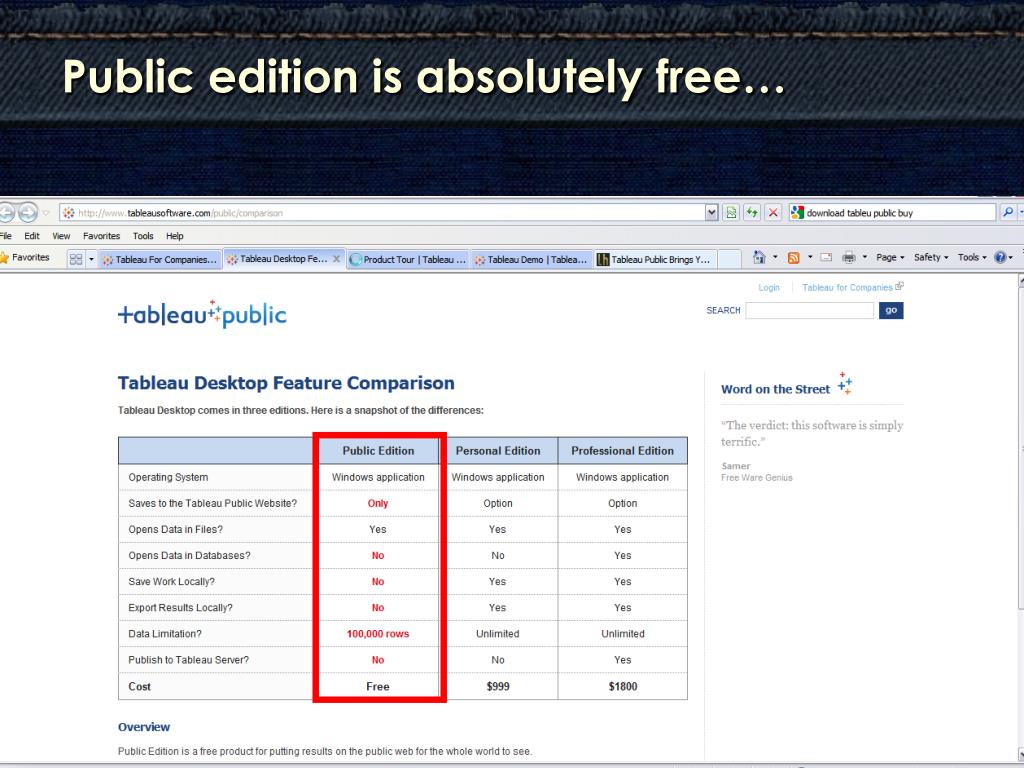Open the 'Tableau for Companies' link
The image size is (1024, 768).
852,287
